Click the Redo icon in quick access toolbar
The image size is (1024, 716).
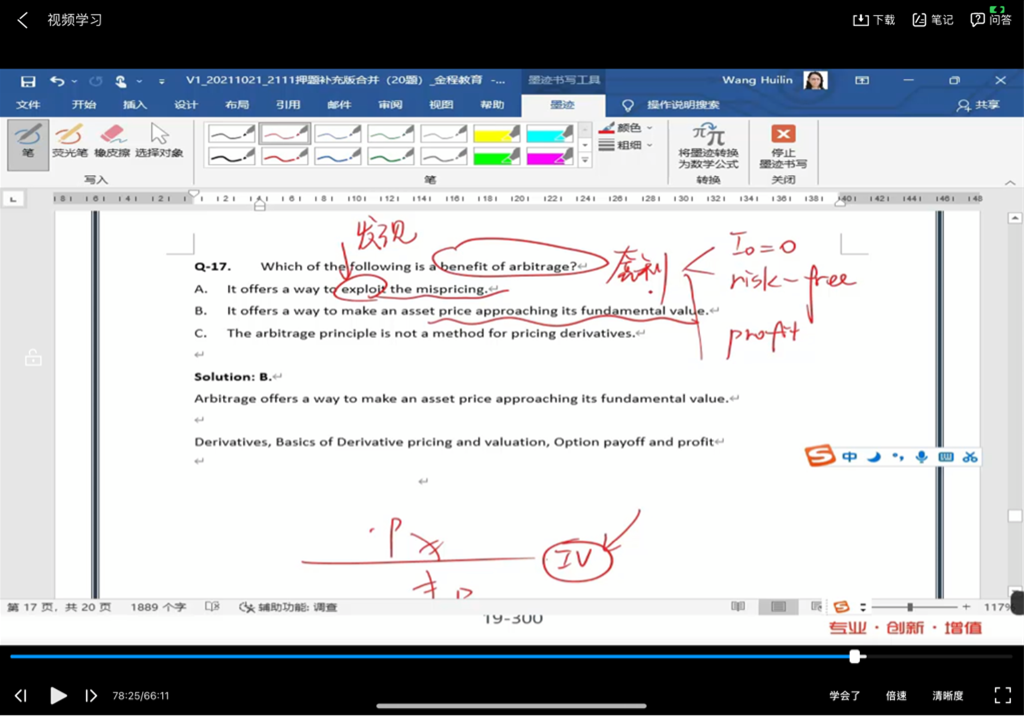[x=96, y=81]
